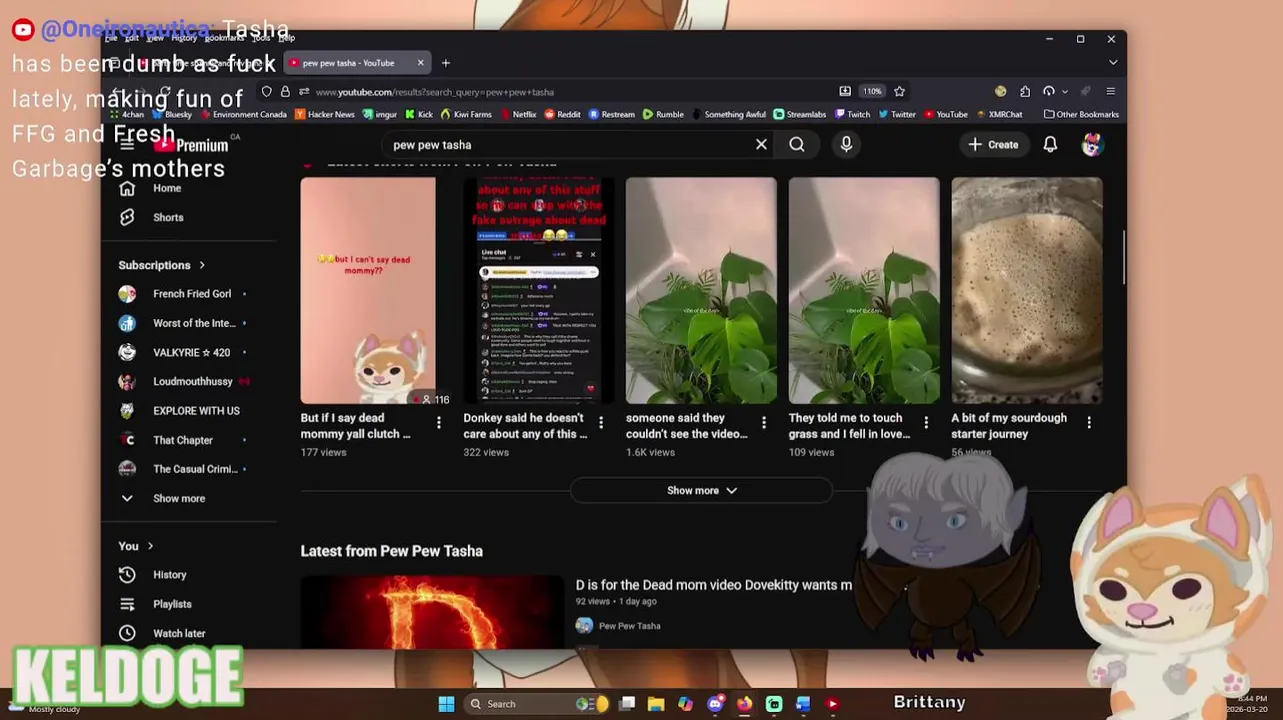1283x720 pixels.
Task: Open File Explorer from taskbar
Action: (x=655, y=704)
